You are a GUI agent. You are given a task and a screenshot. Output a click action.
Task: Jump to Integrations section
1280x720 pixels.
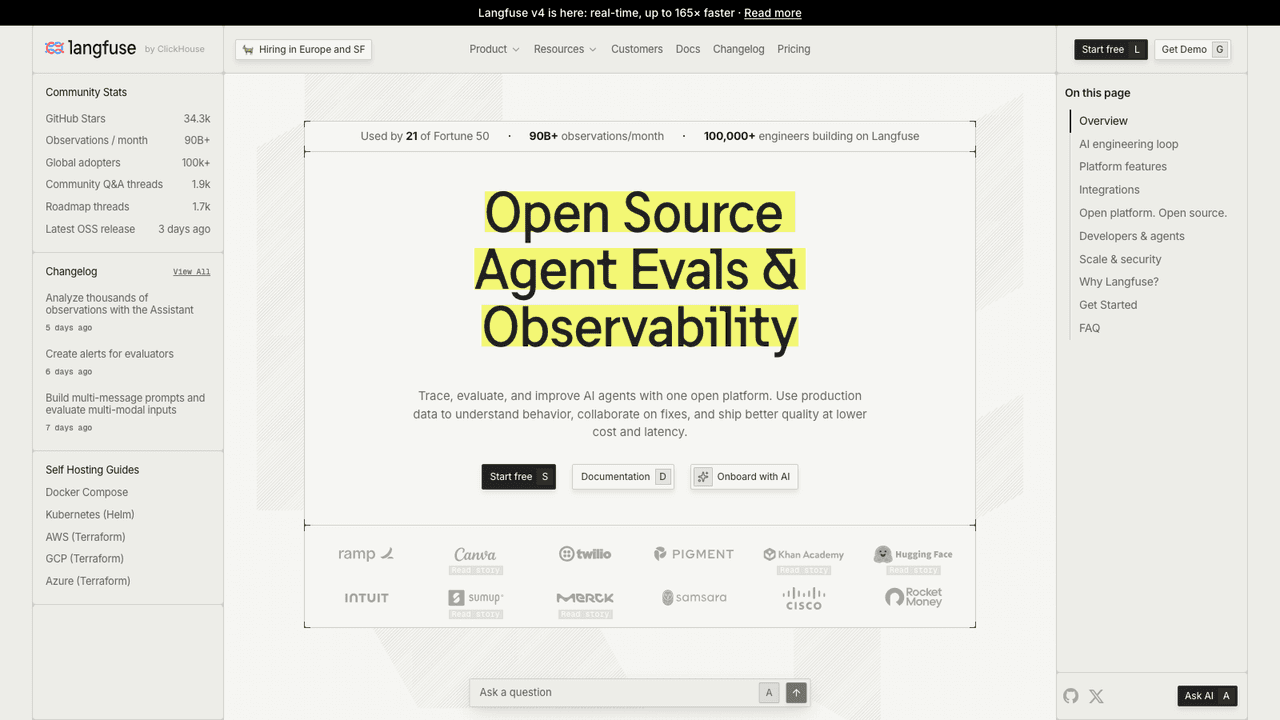(x=1109, y=190)
